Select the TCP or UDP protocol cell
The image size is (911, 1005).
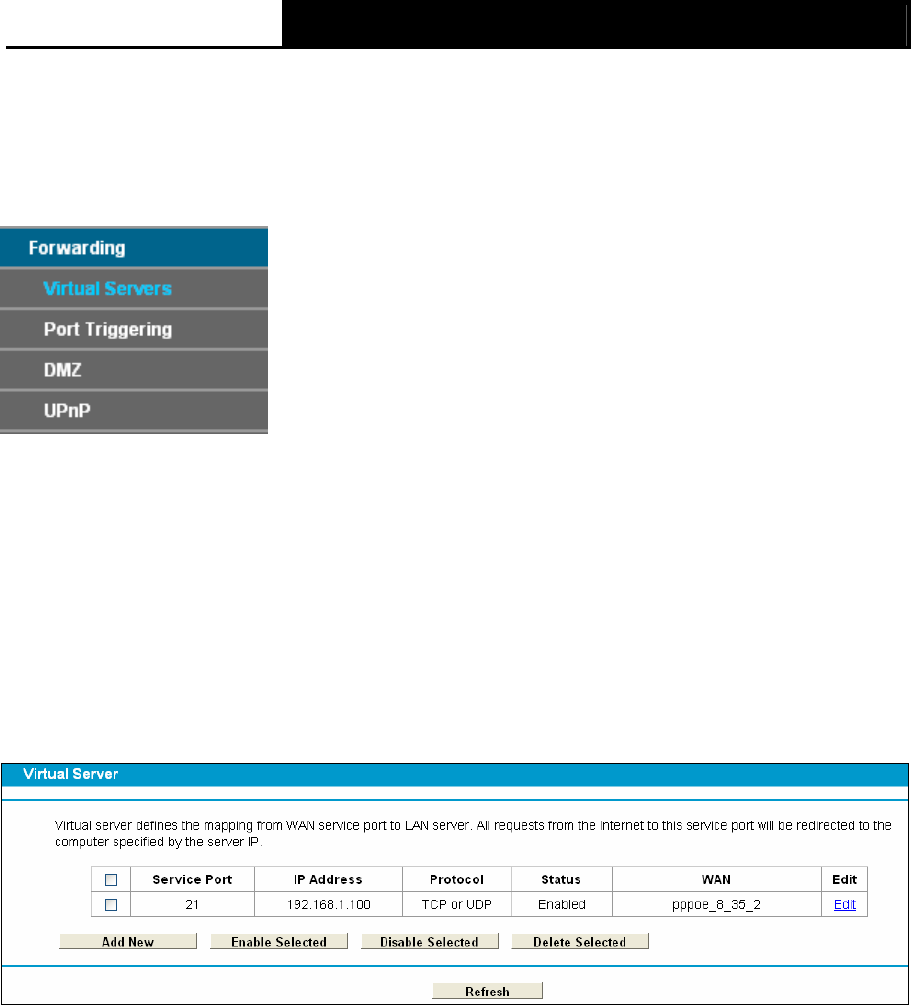456,904
